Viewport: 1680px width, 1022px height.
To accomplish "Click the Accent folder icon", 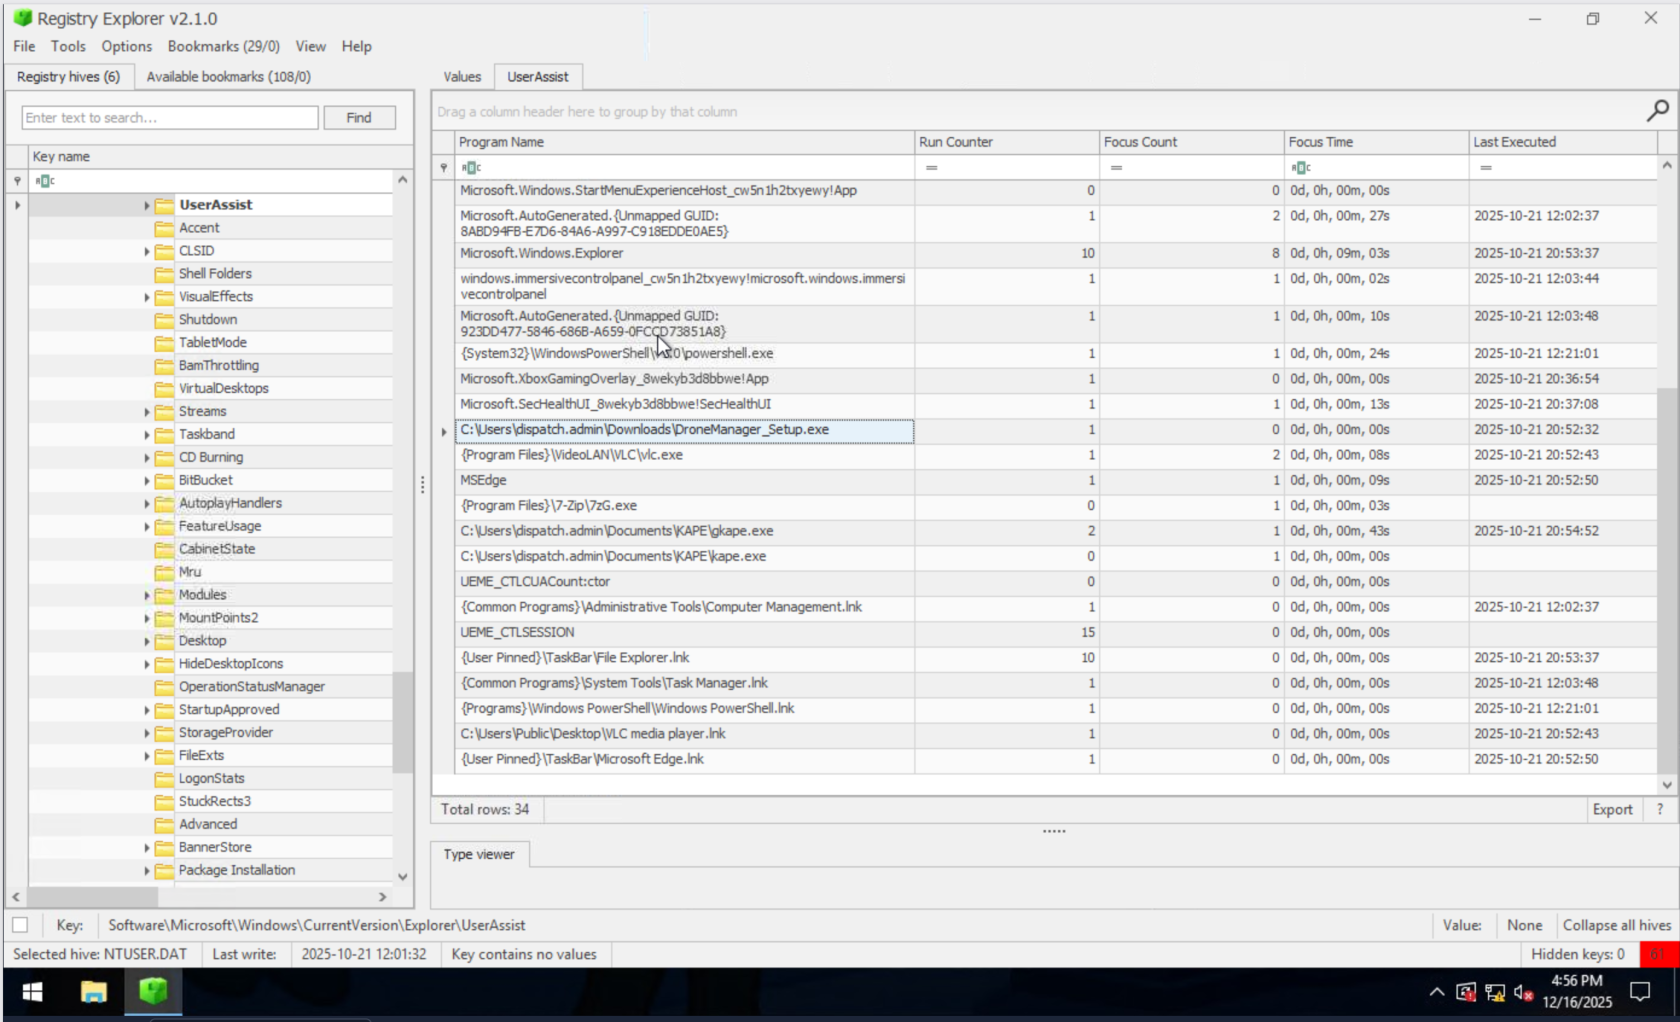I will click(x=164, y=228).
